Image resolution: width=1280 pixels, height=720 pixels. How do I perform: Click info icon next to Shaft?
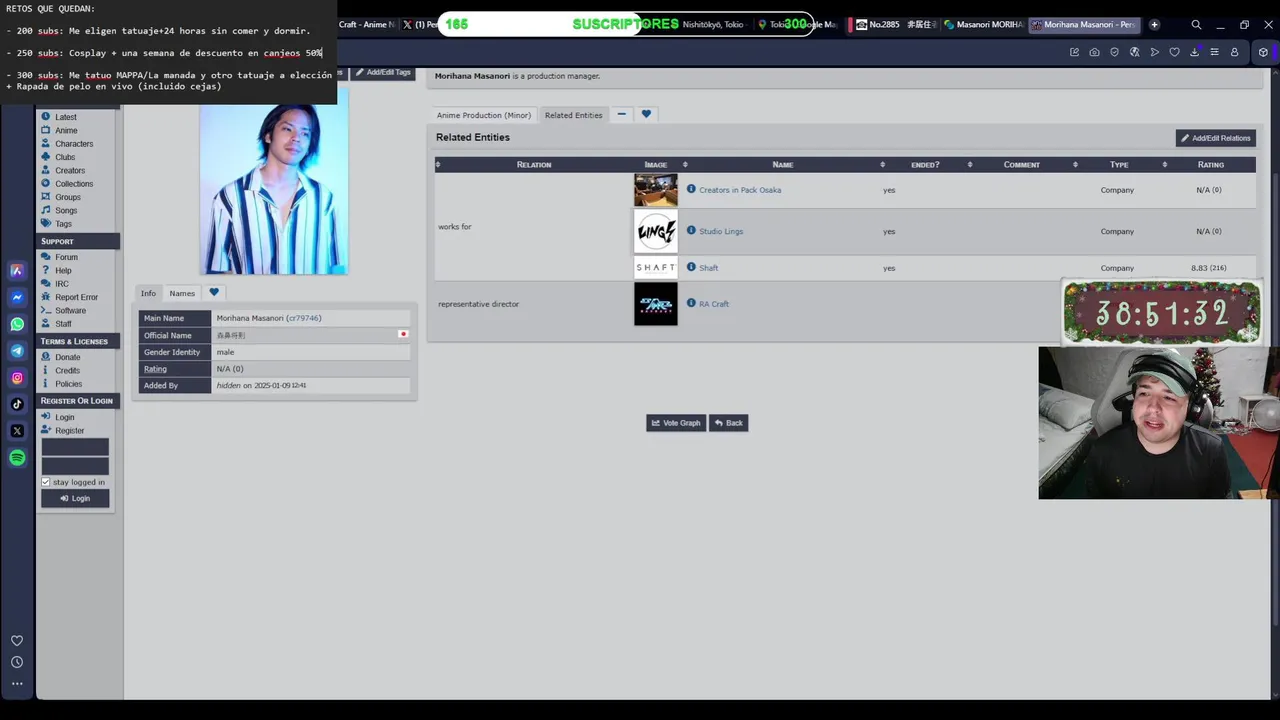click(x=691, y=267)
